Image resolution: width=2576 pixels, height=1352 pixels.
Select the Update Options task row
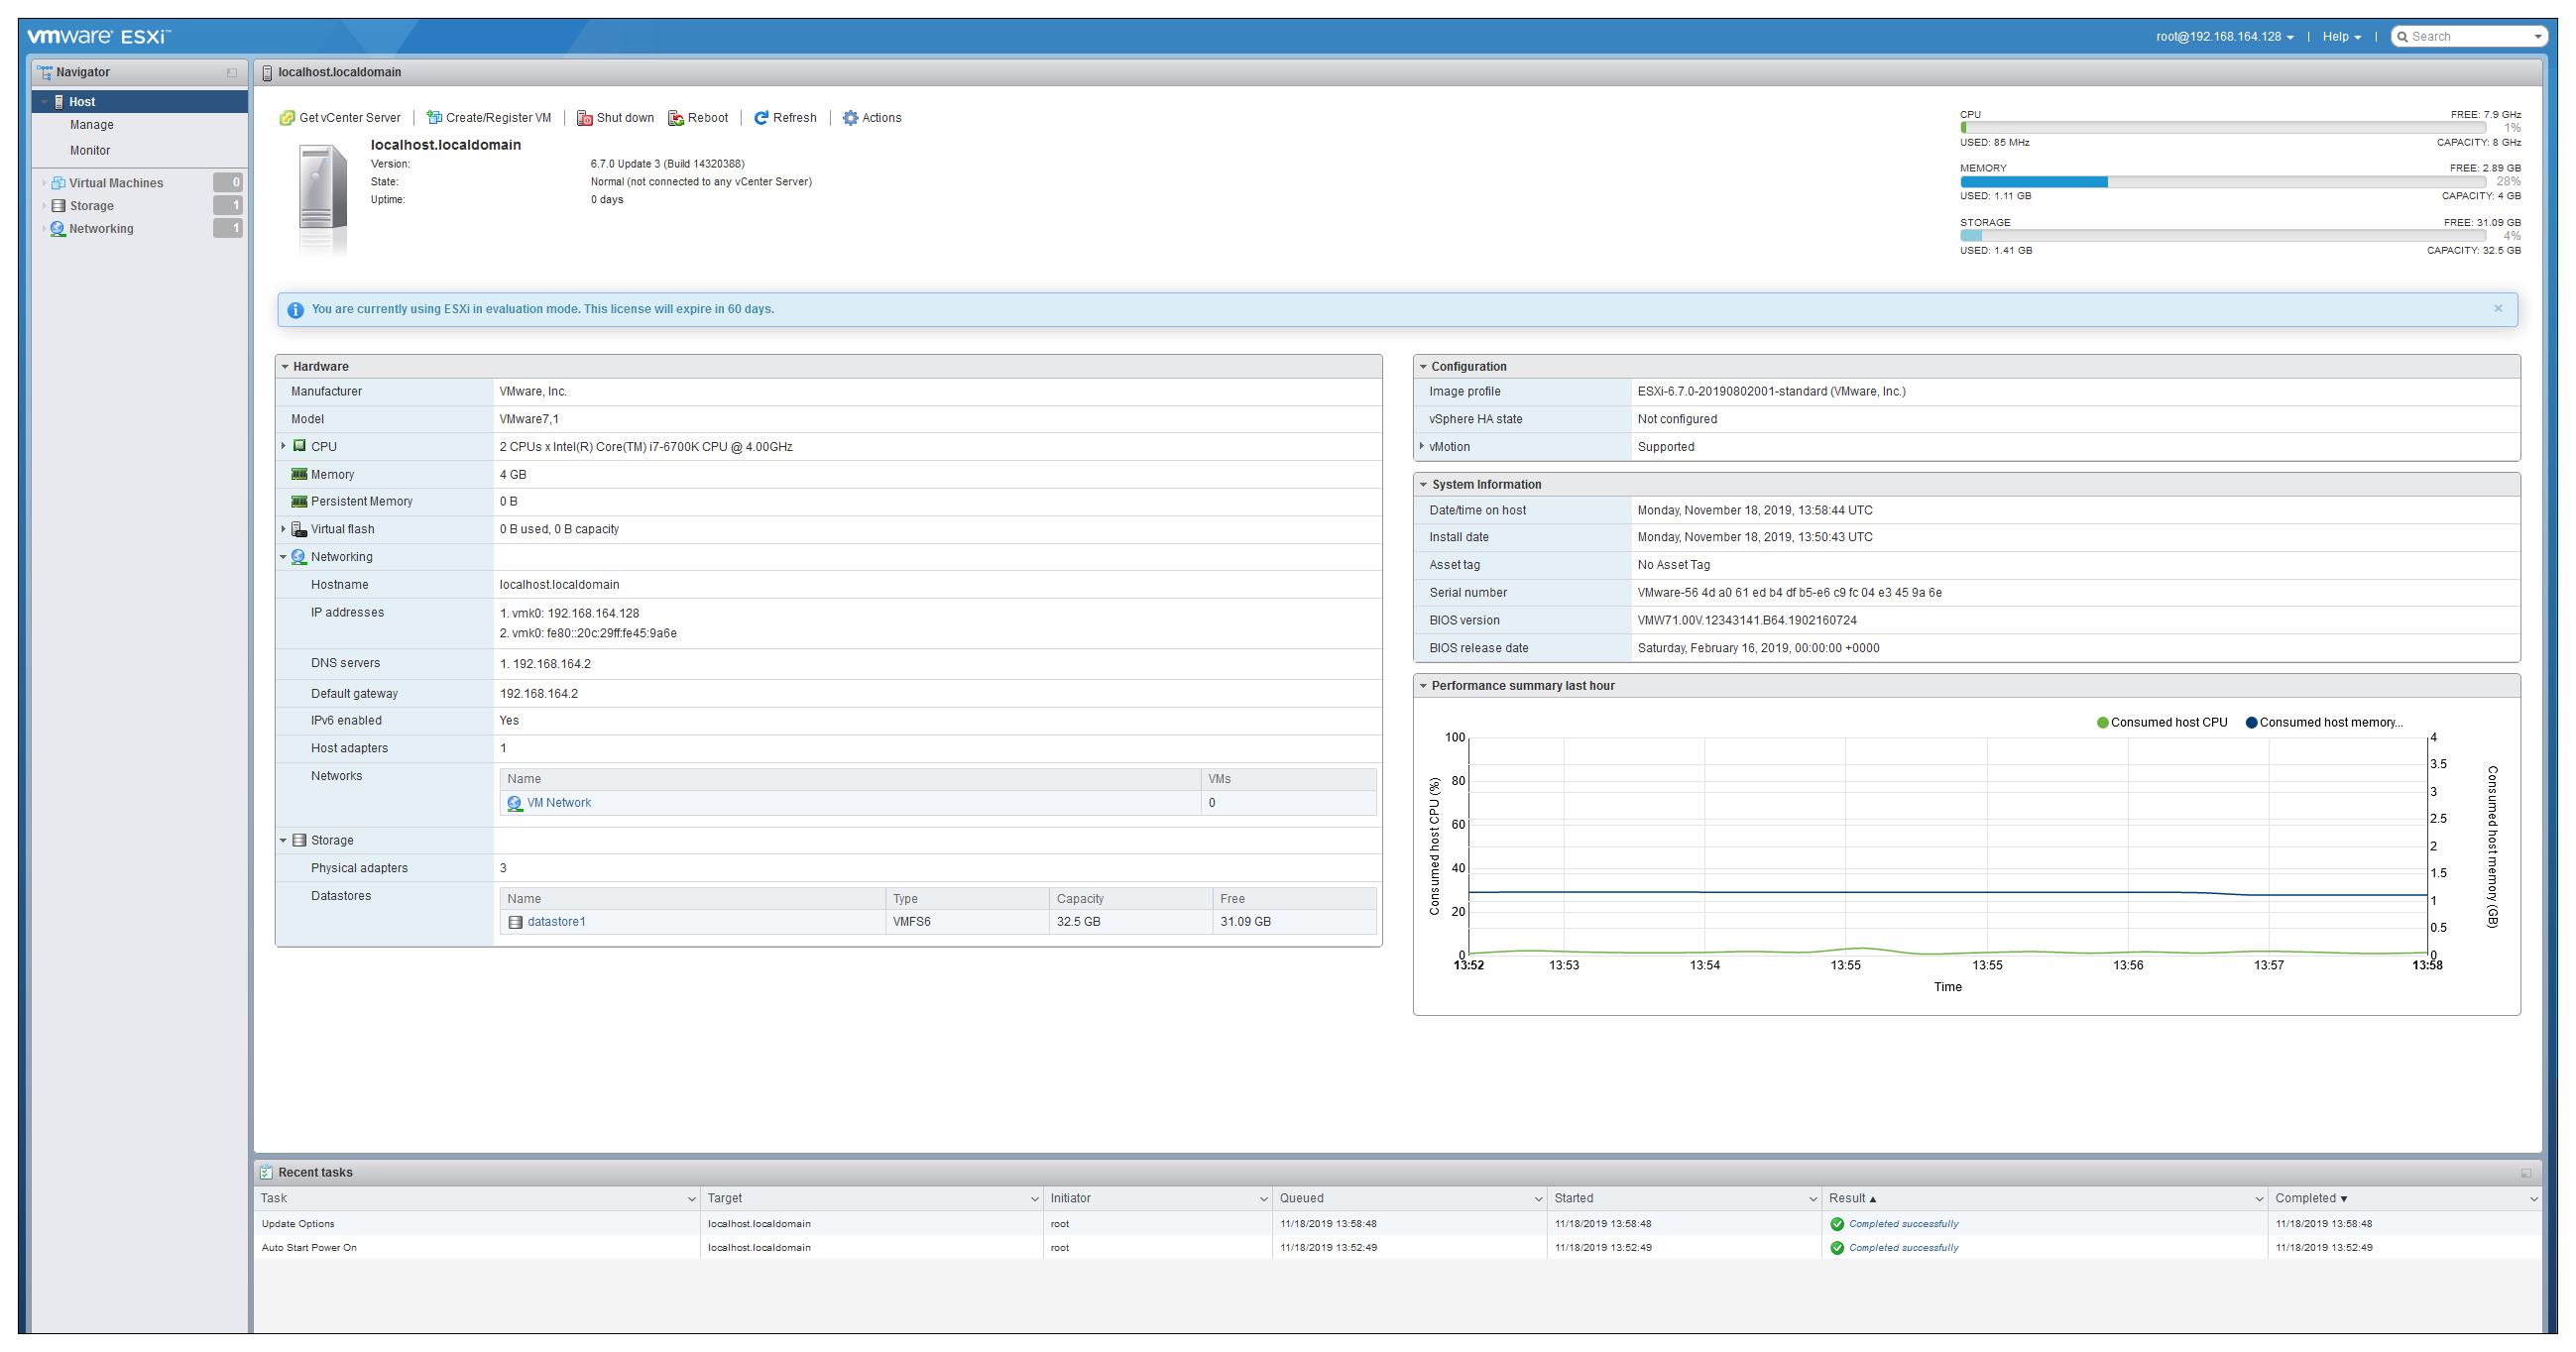click(1398, 1224)
